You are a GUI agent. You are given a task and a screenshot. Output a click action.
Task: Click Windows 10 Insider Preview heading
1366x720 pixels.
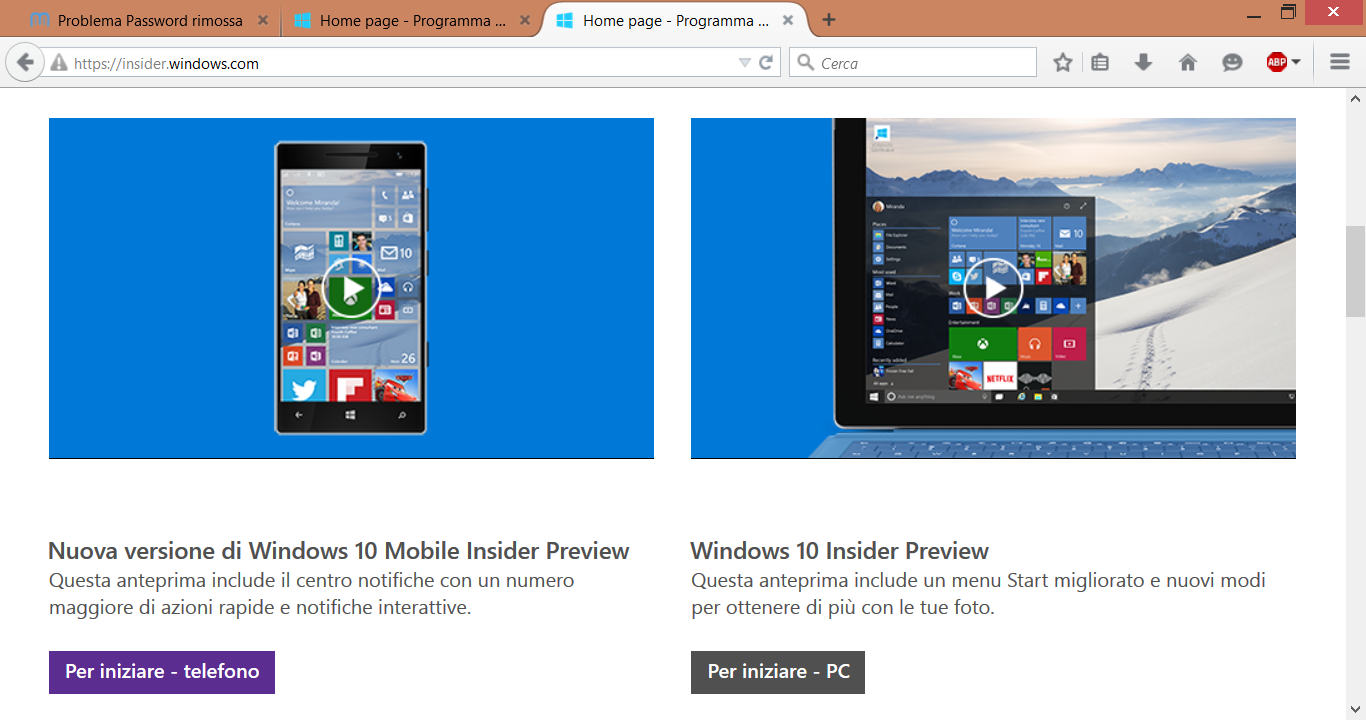840,551
